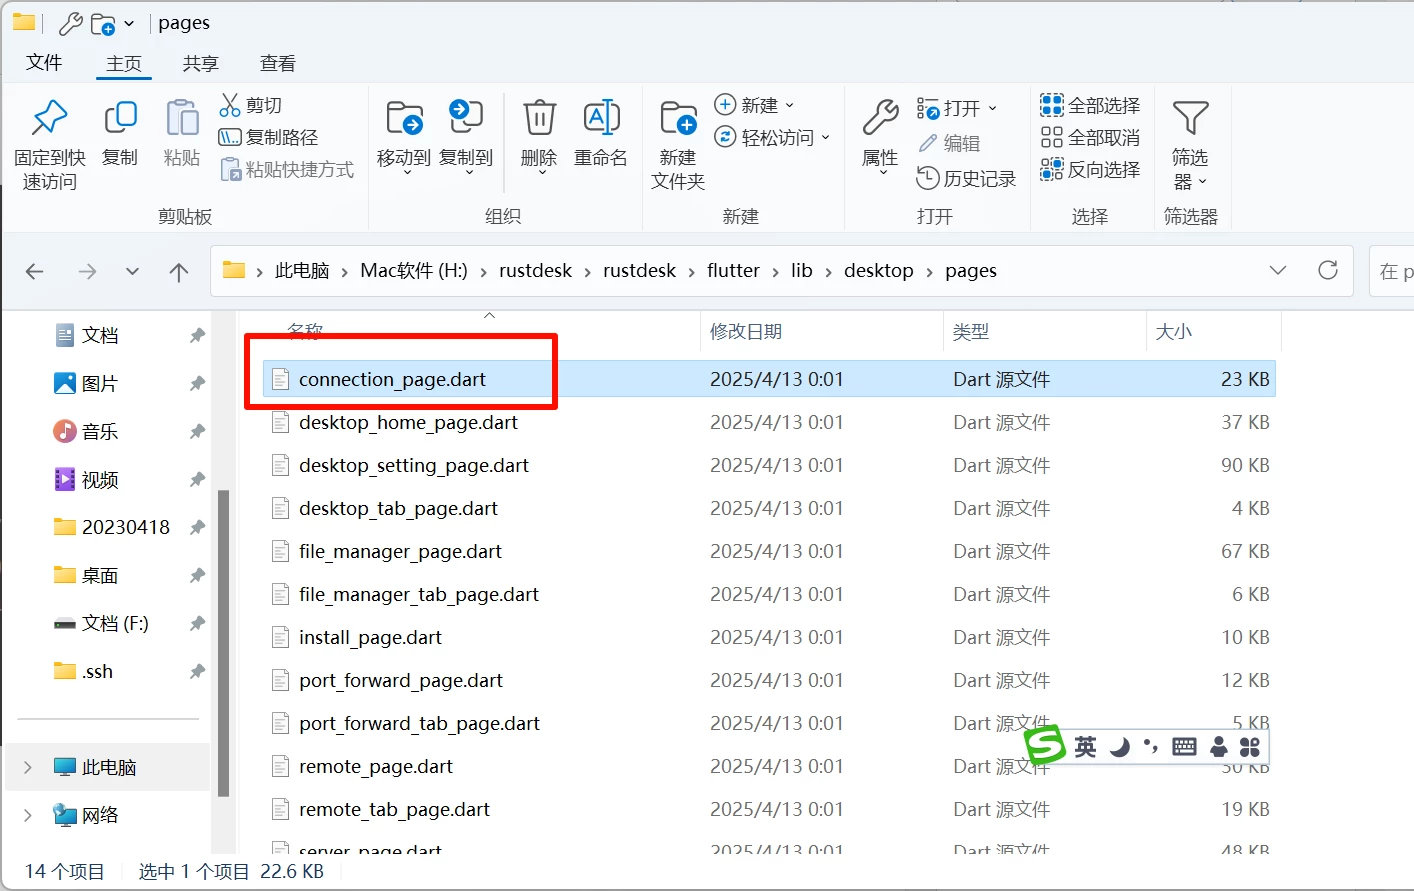Click the Rename icon
Viewport: 1414px width, 891px height.
click(601, 119)
